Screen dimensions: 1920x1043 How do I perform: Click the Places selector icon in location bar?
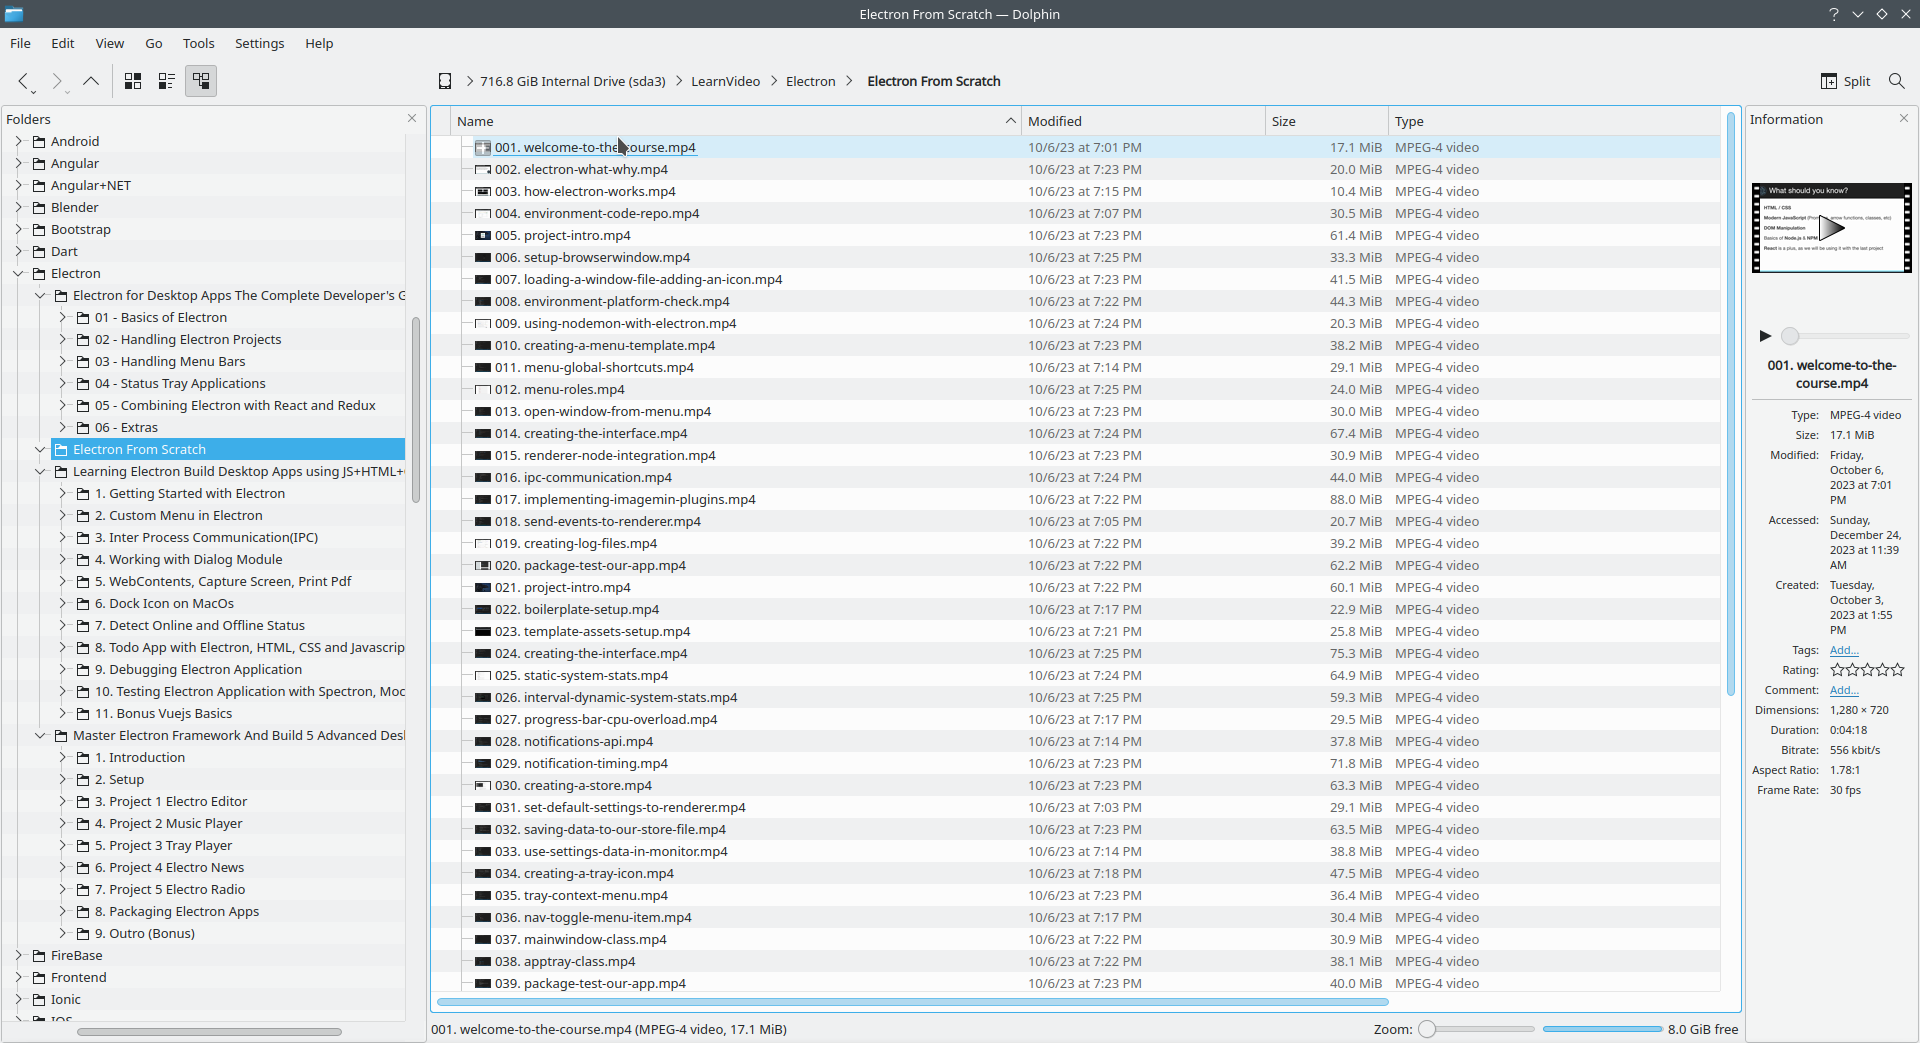(x=445, y=81)
